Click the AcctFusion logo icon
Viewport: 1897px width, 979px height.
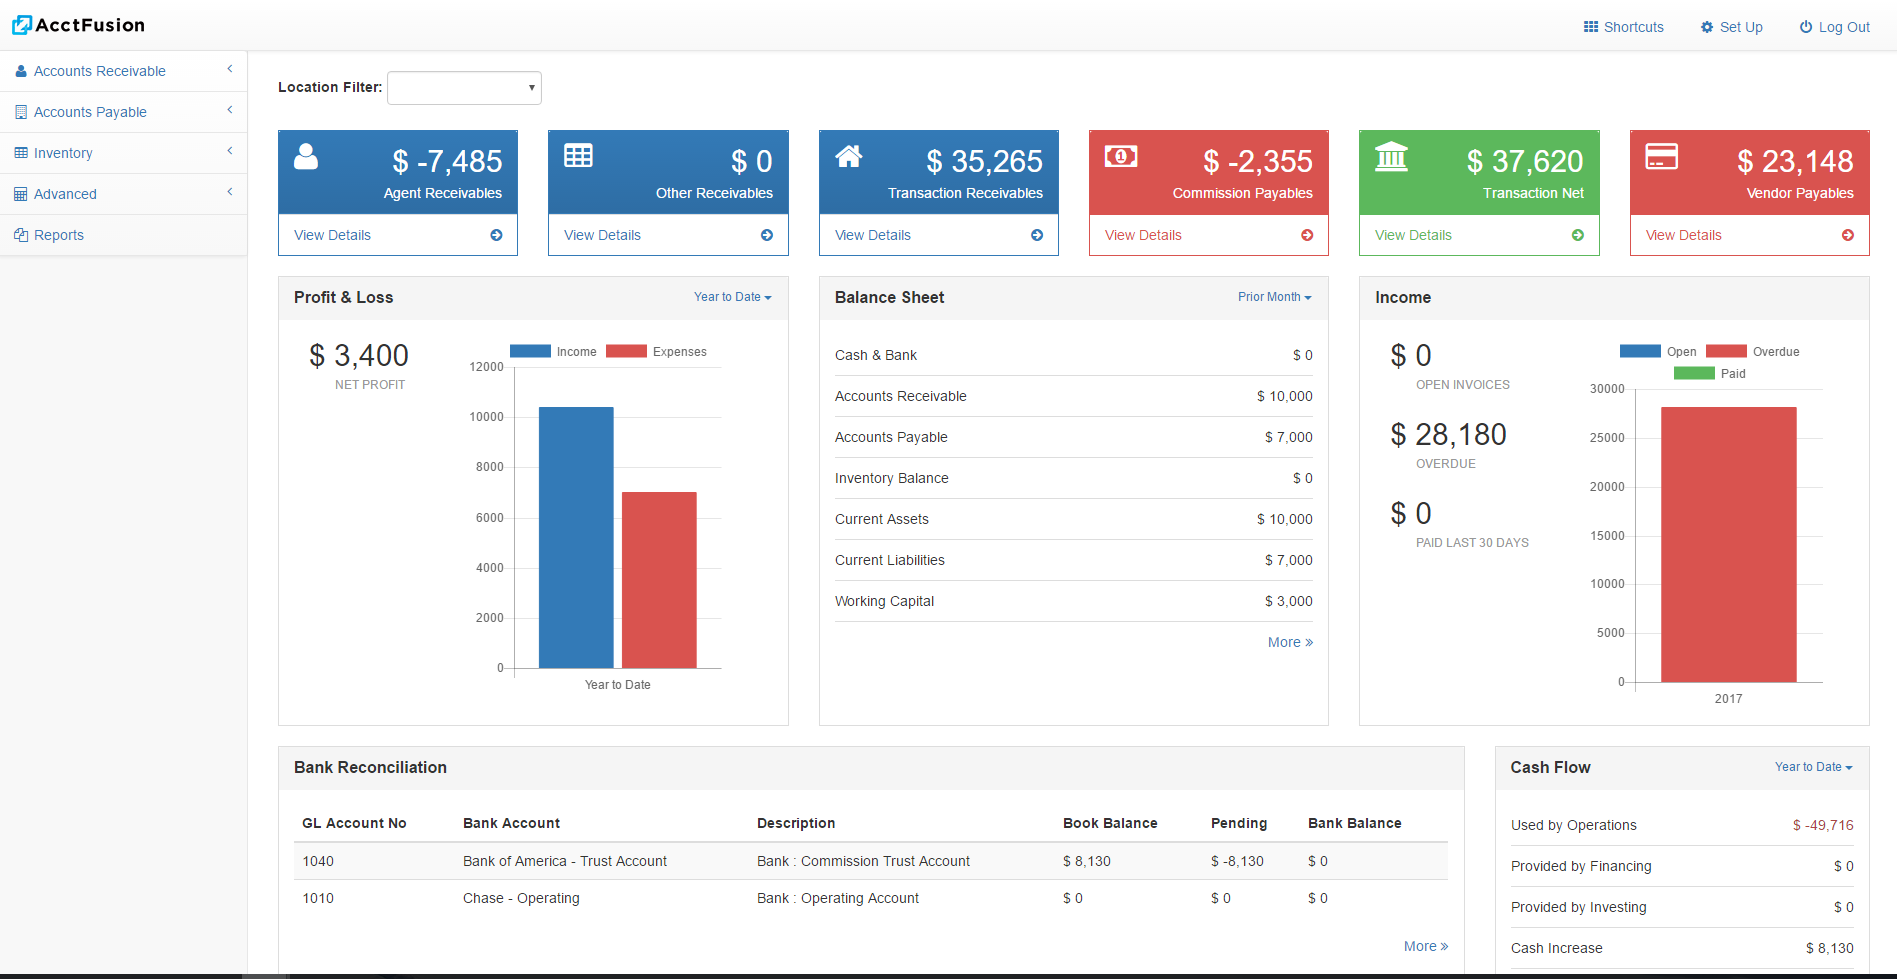[22, 25]
